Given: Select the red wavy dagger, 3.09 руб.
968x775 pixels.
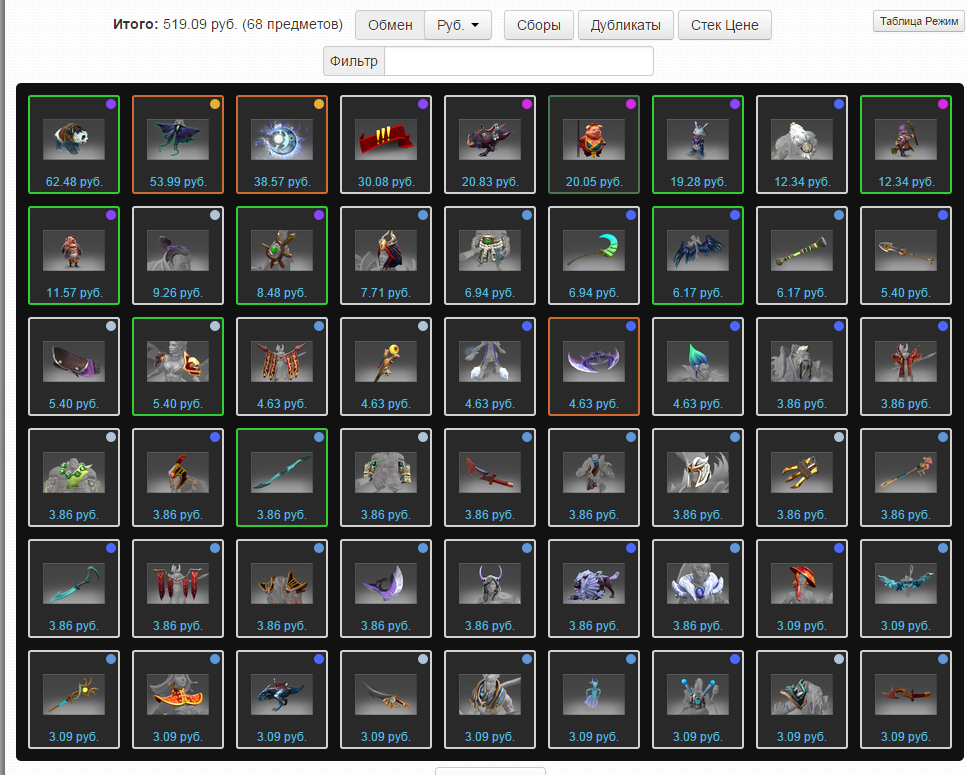Looking at the screenshot, I should [x=906, y=700].
